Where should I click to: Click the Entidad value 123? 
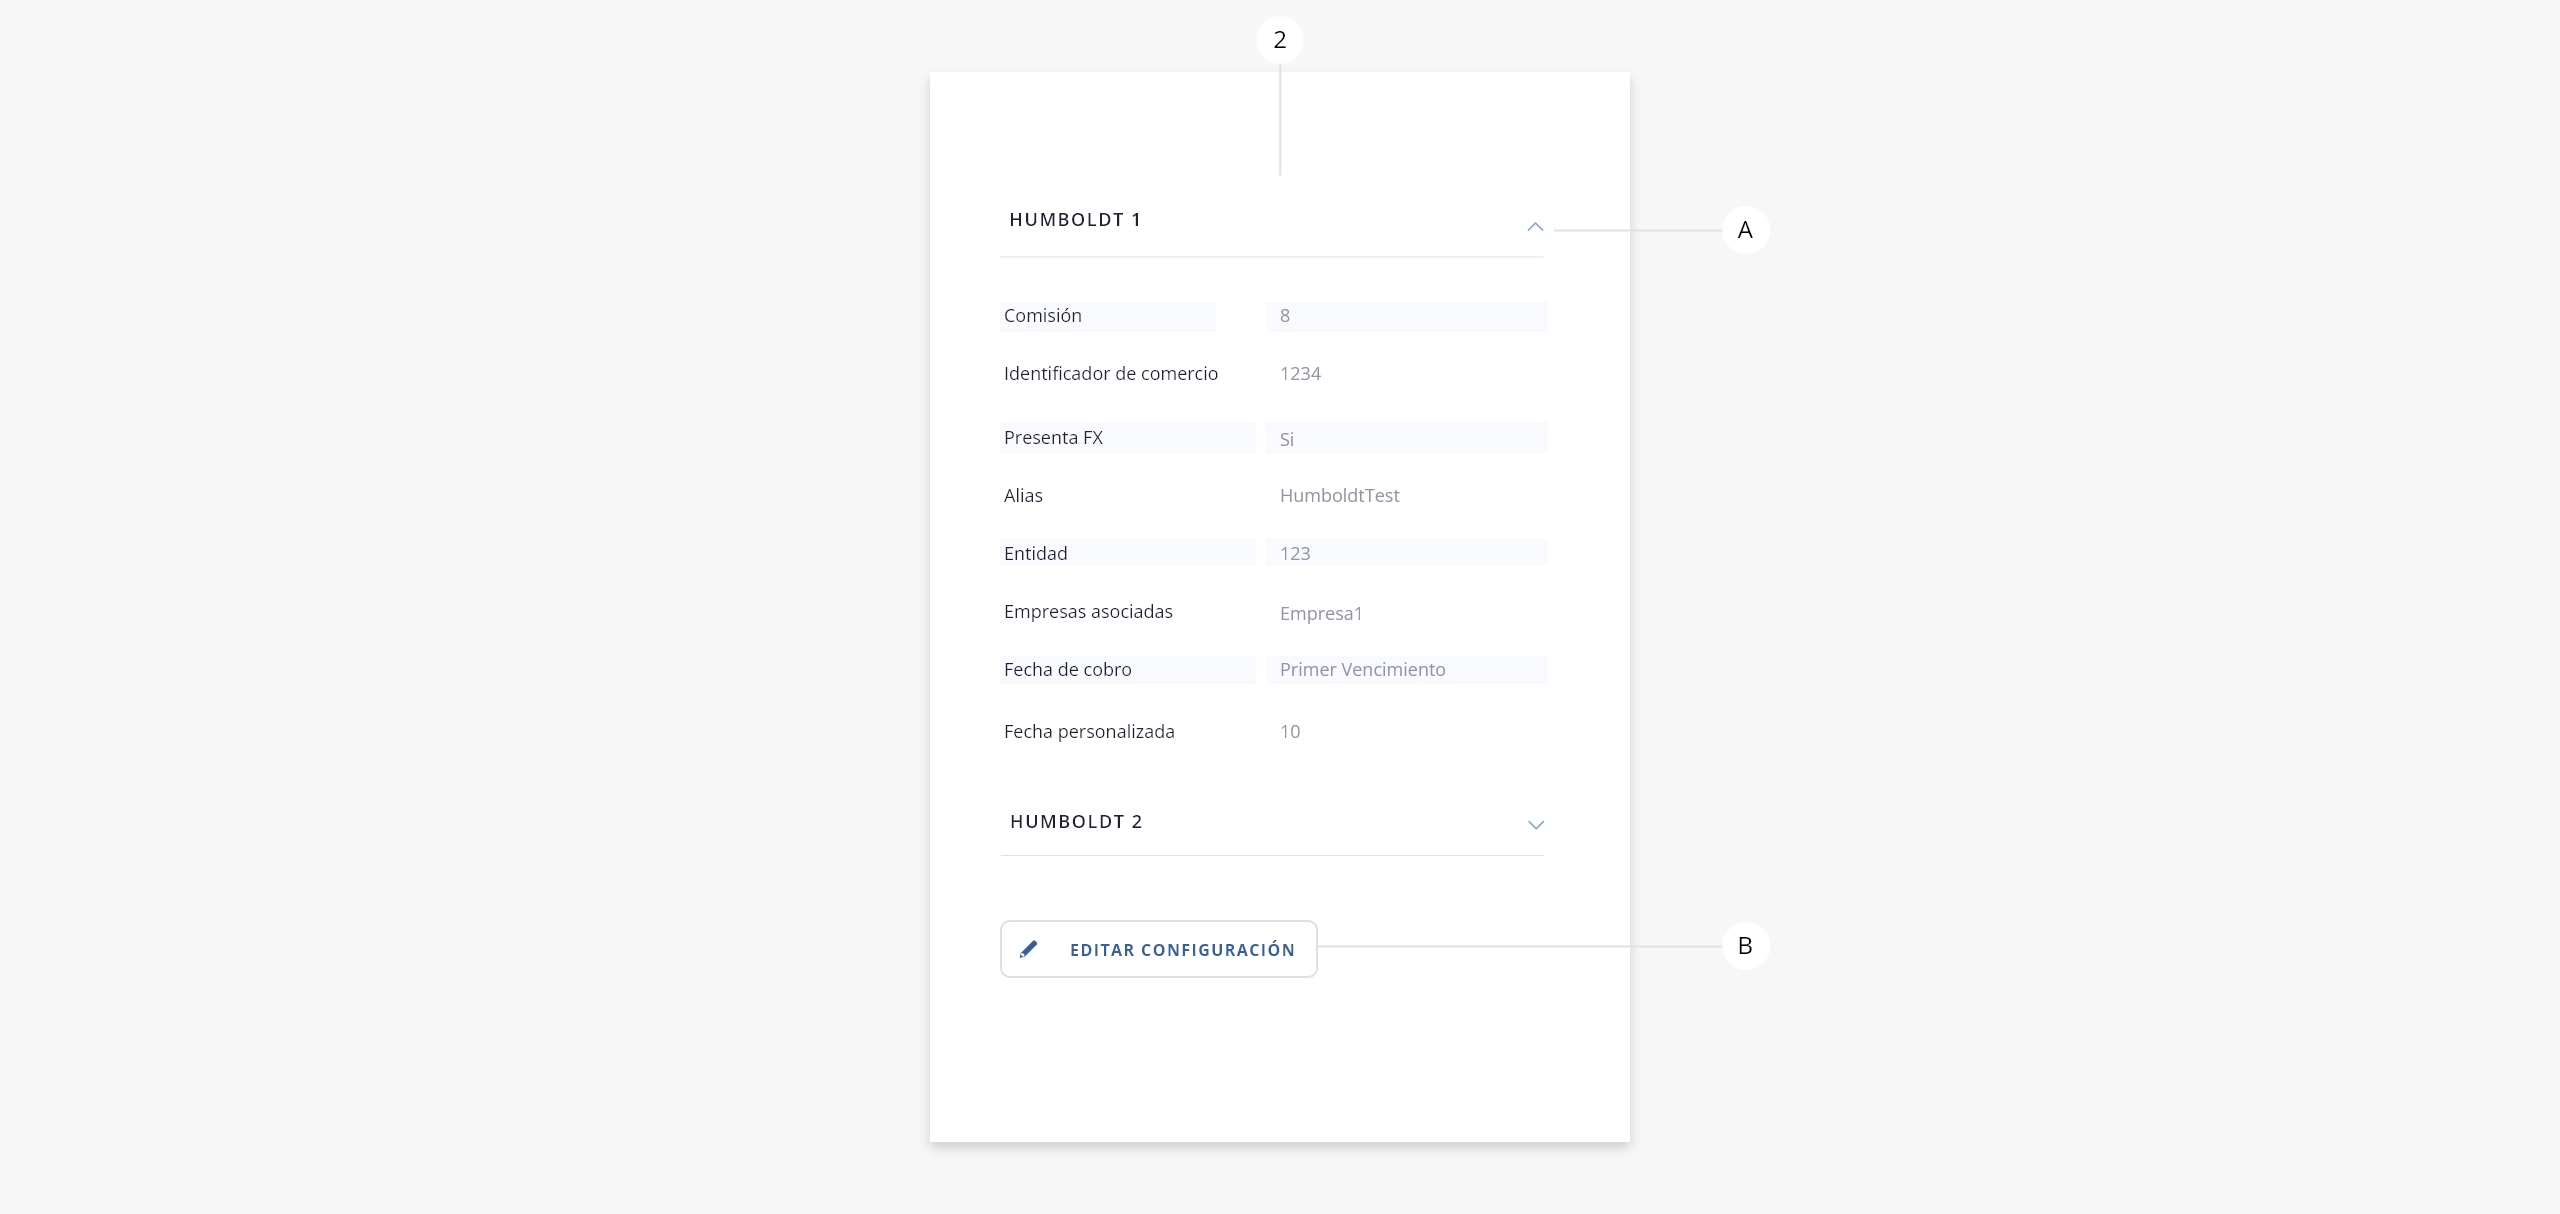point(1295,554)
